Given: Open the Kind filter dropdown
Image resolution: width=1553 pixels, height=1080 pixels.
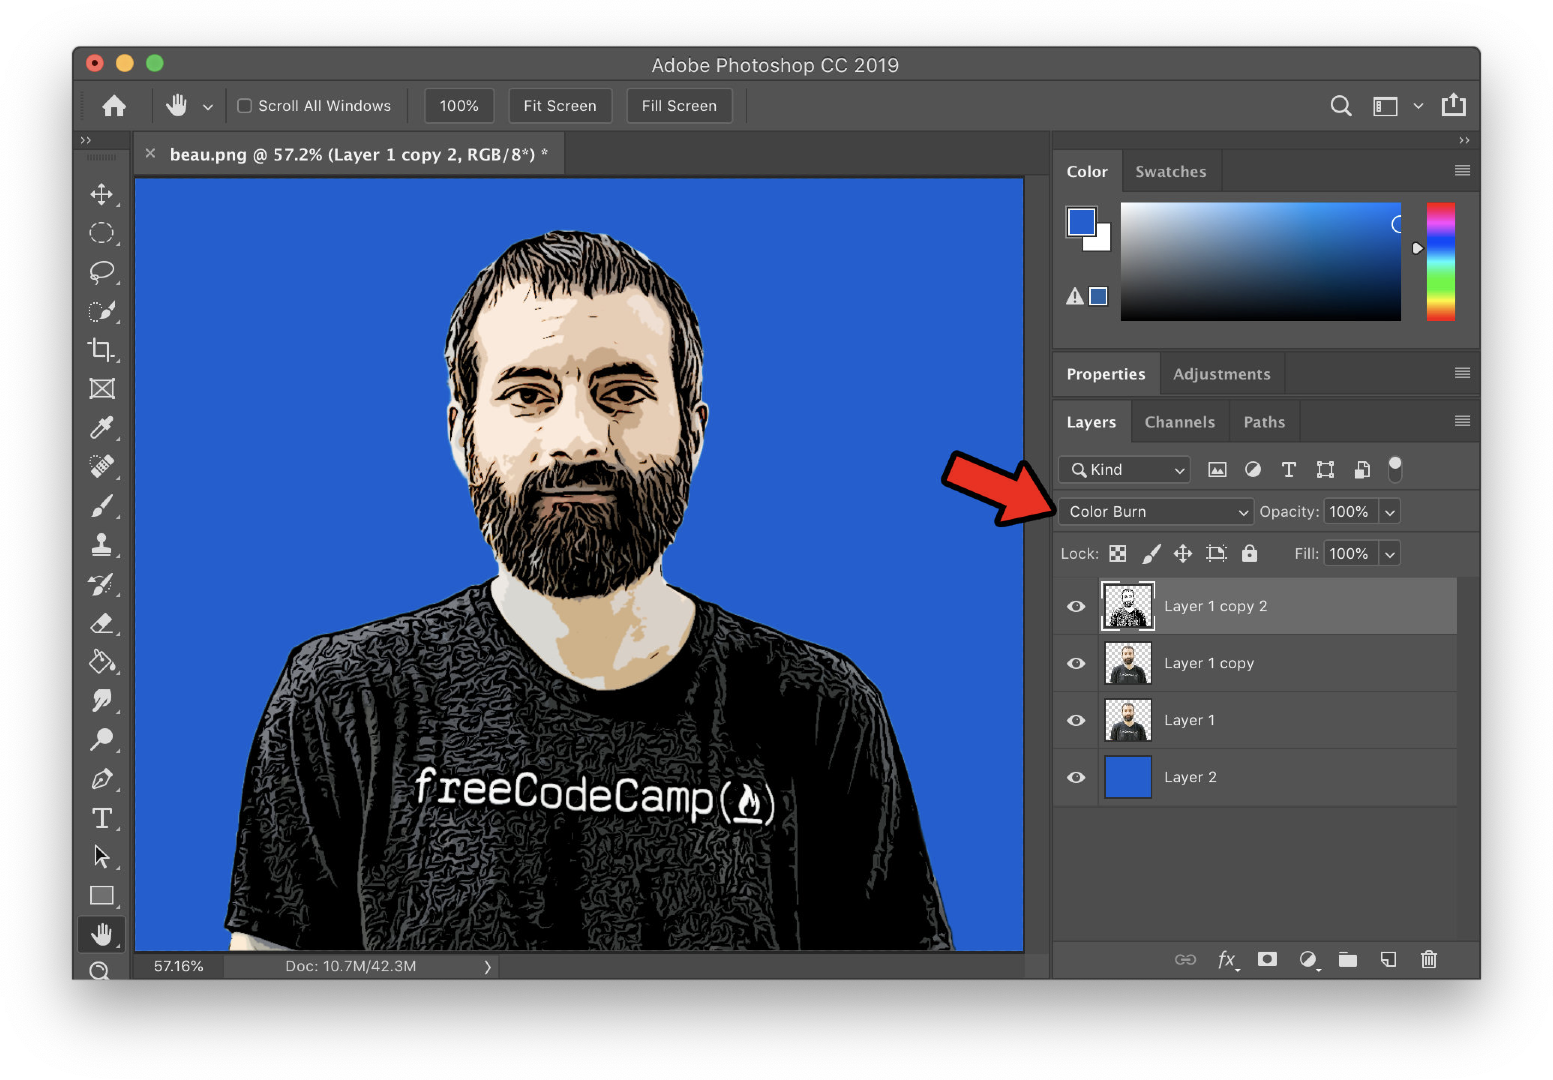Looking at the screenshot, I should point(1124,470).
